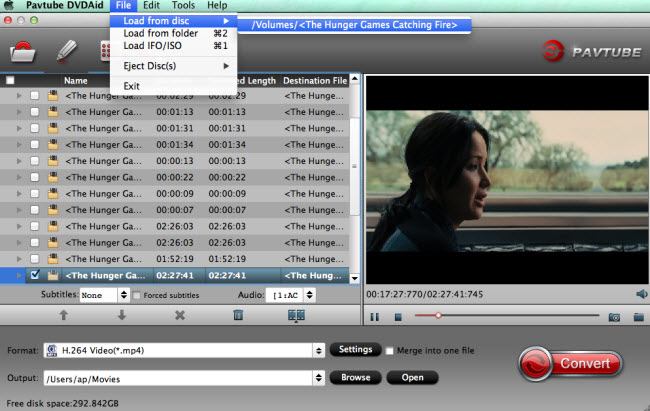Viewport: 650px width, 411px height.
Task: Remove selected item with X icon
Action: [179, 315]
